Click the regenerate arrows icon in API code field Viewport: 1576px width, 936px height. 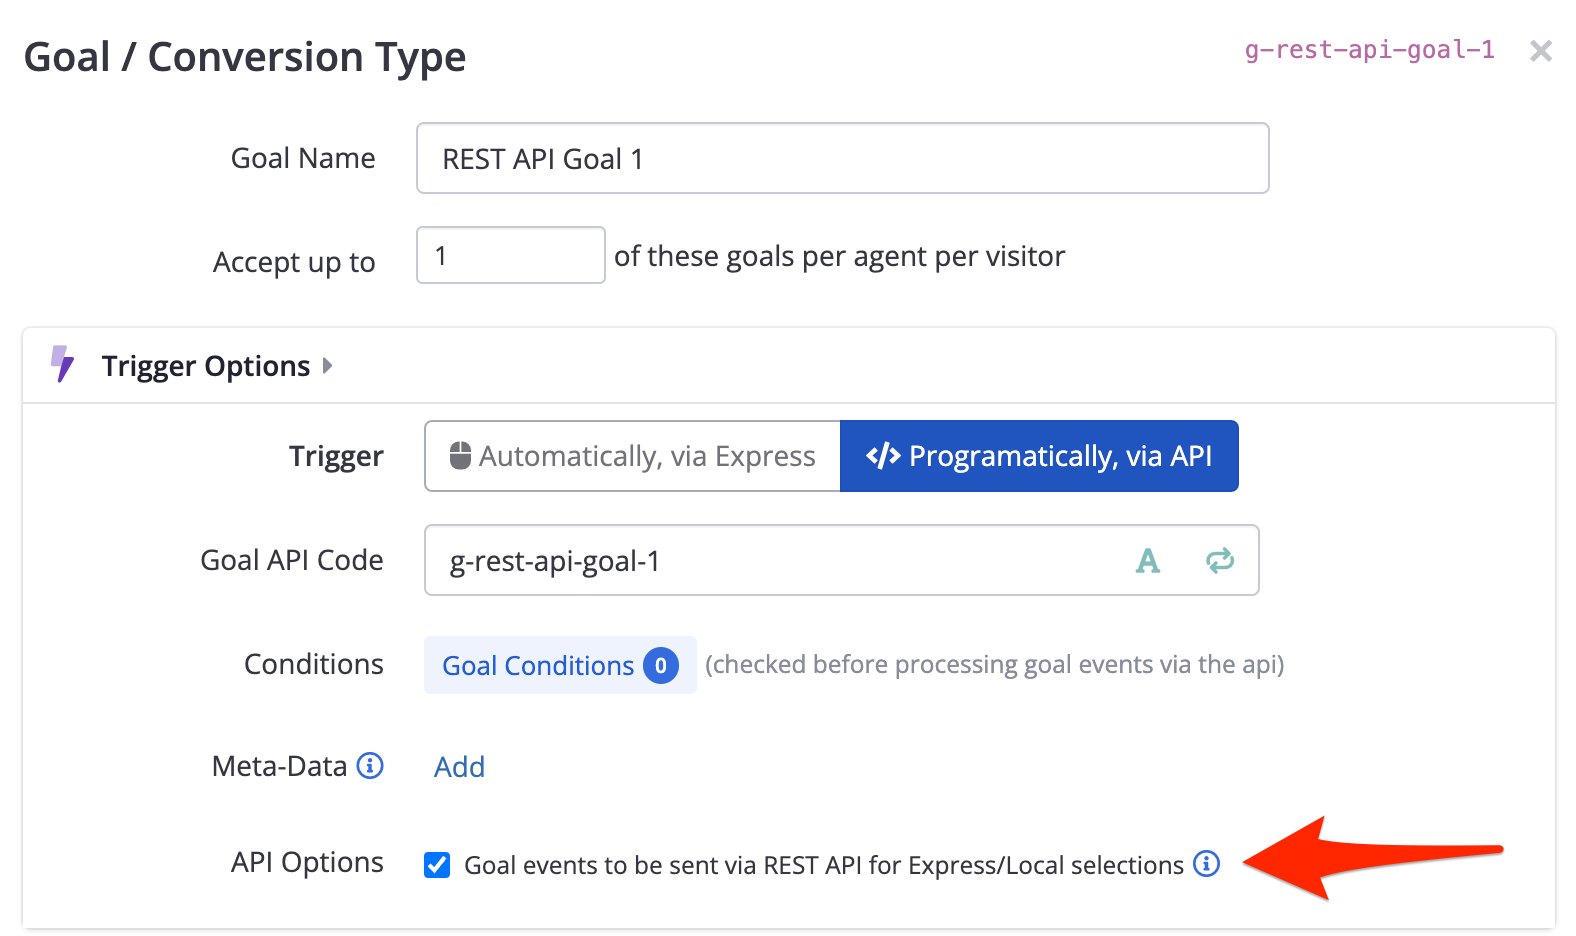1219,561
